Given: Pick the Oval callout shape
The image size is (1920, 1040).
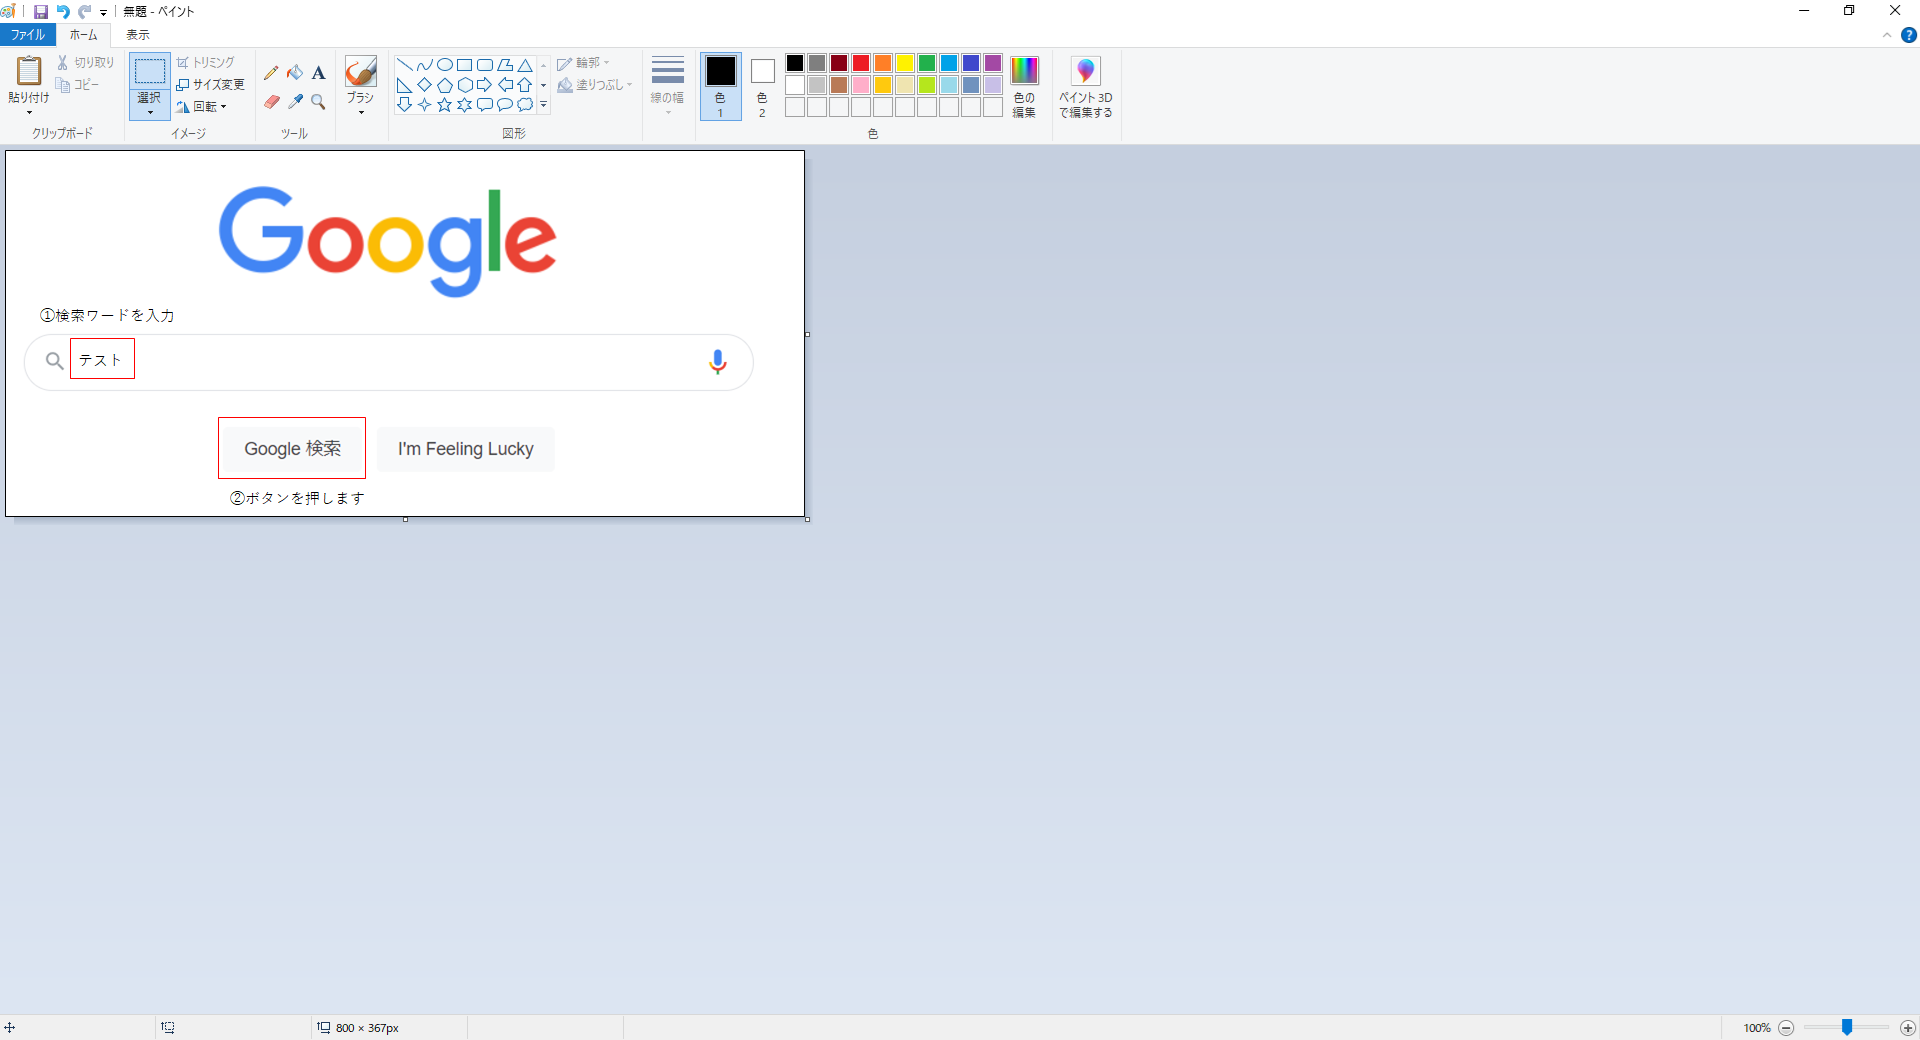Looking at the screenshot, I should point(505,105).
